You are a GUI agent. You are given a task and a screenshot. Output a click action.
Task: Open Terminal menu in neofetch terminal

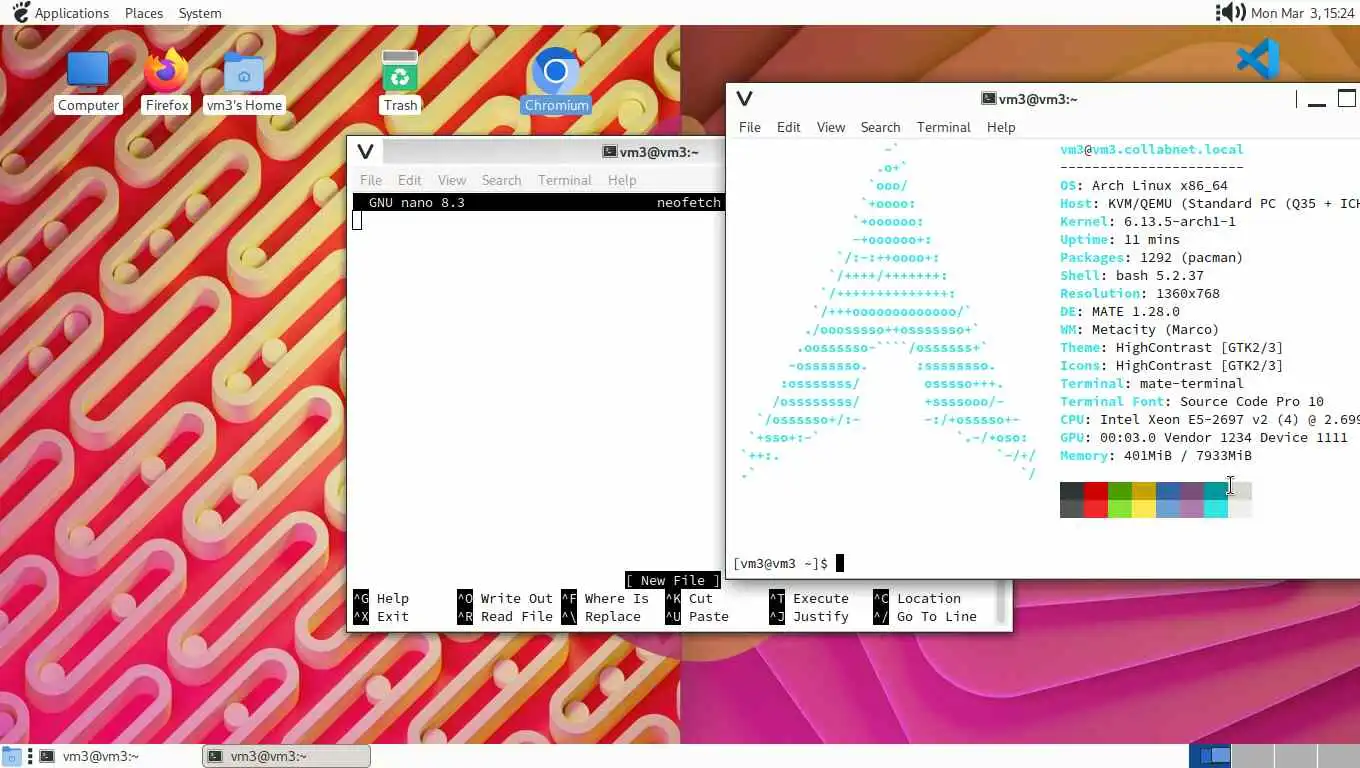[x=944, y=127]
